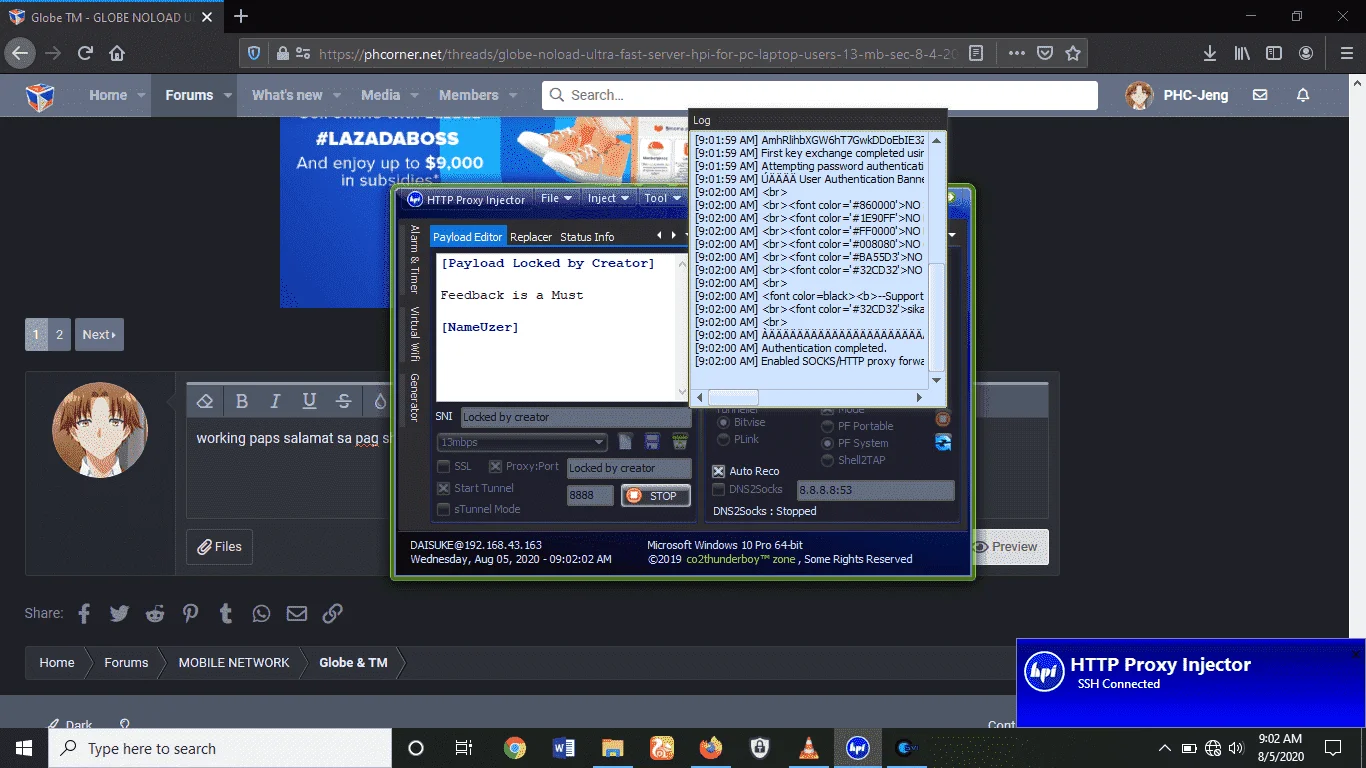Open File Explorer from the taskbar
1366x768 pixels.
(x=613, y=748)
